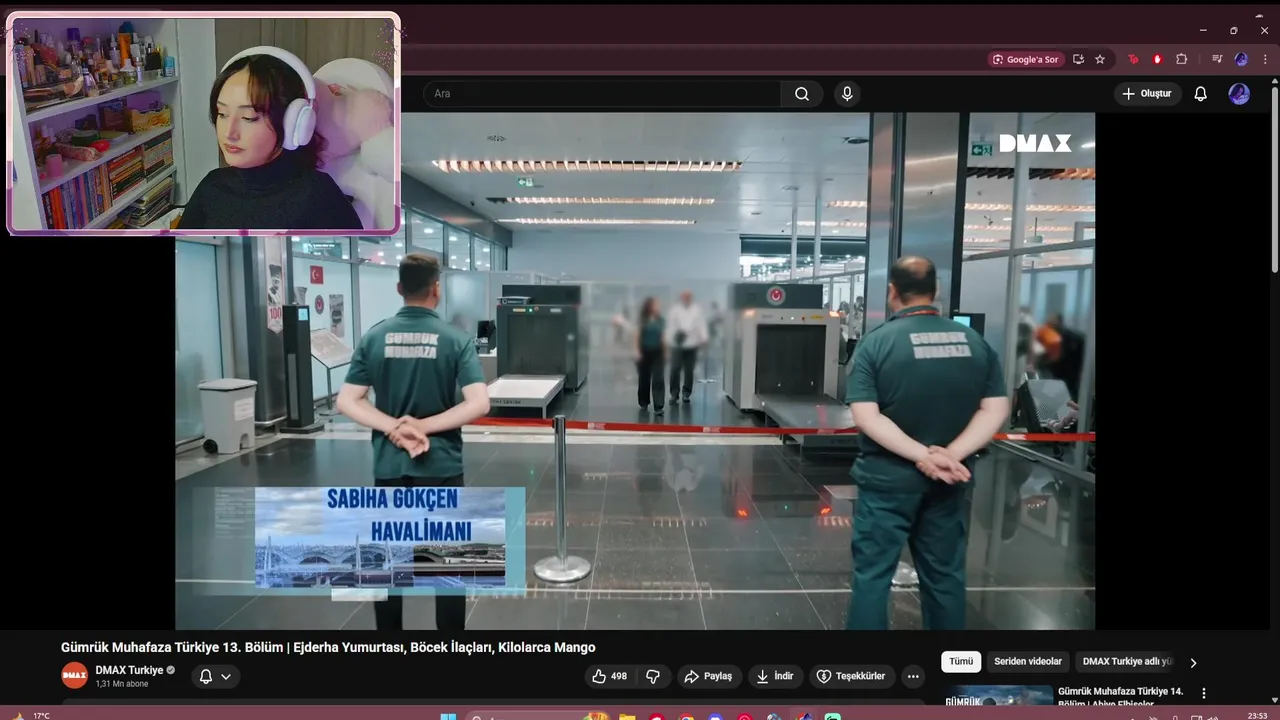Open Gümrük Muhafaza Türkiye 14. Bölüm thumbnail
The image size is (1280, 720).
999,696
